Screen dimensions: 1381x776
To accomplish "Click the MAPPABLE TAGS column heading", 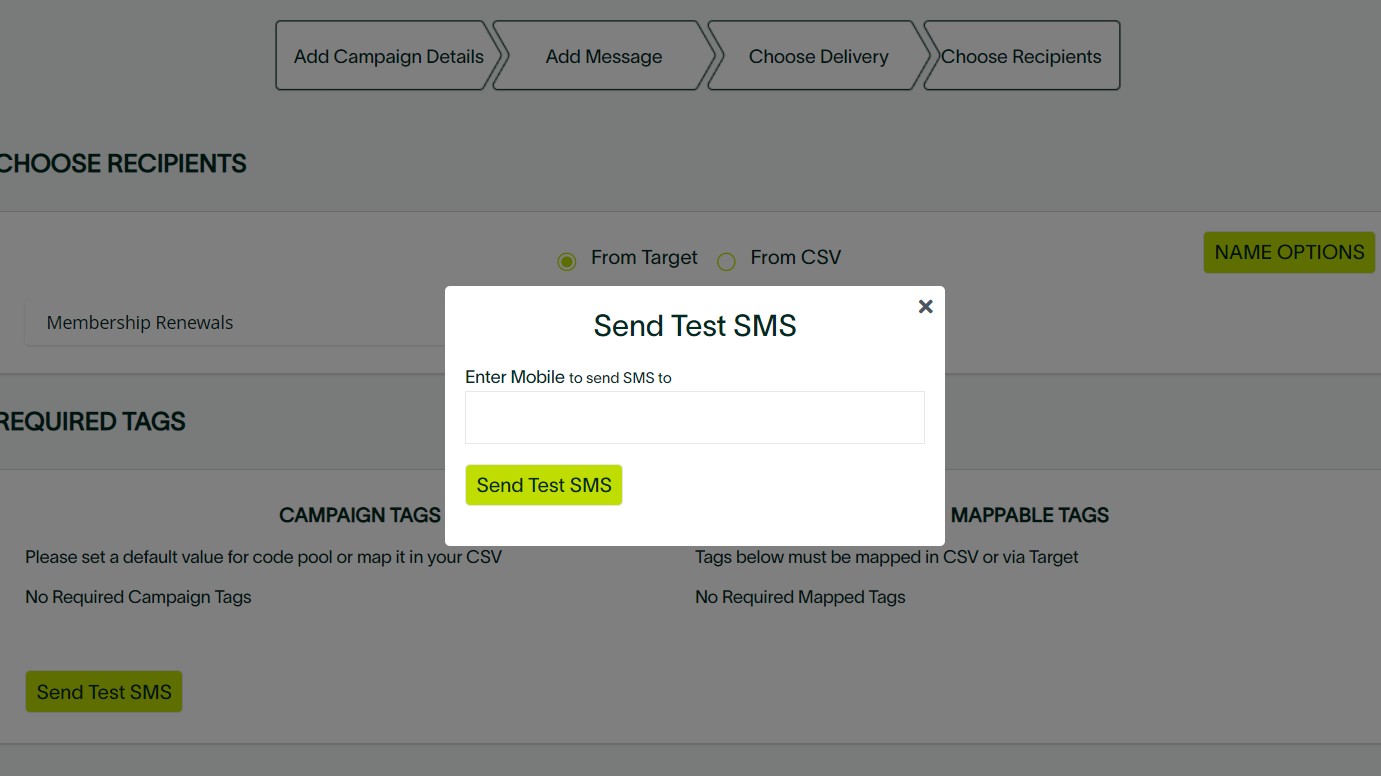I will click(x=1031, y=514).
